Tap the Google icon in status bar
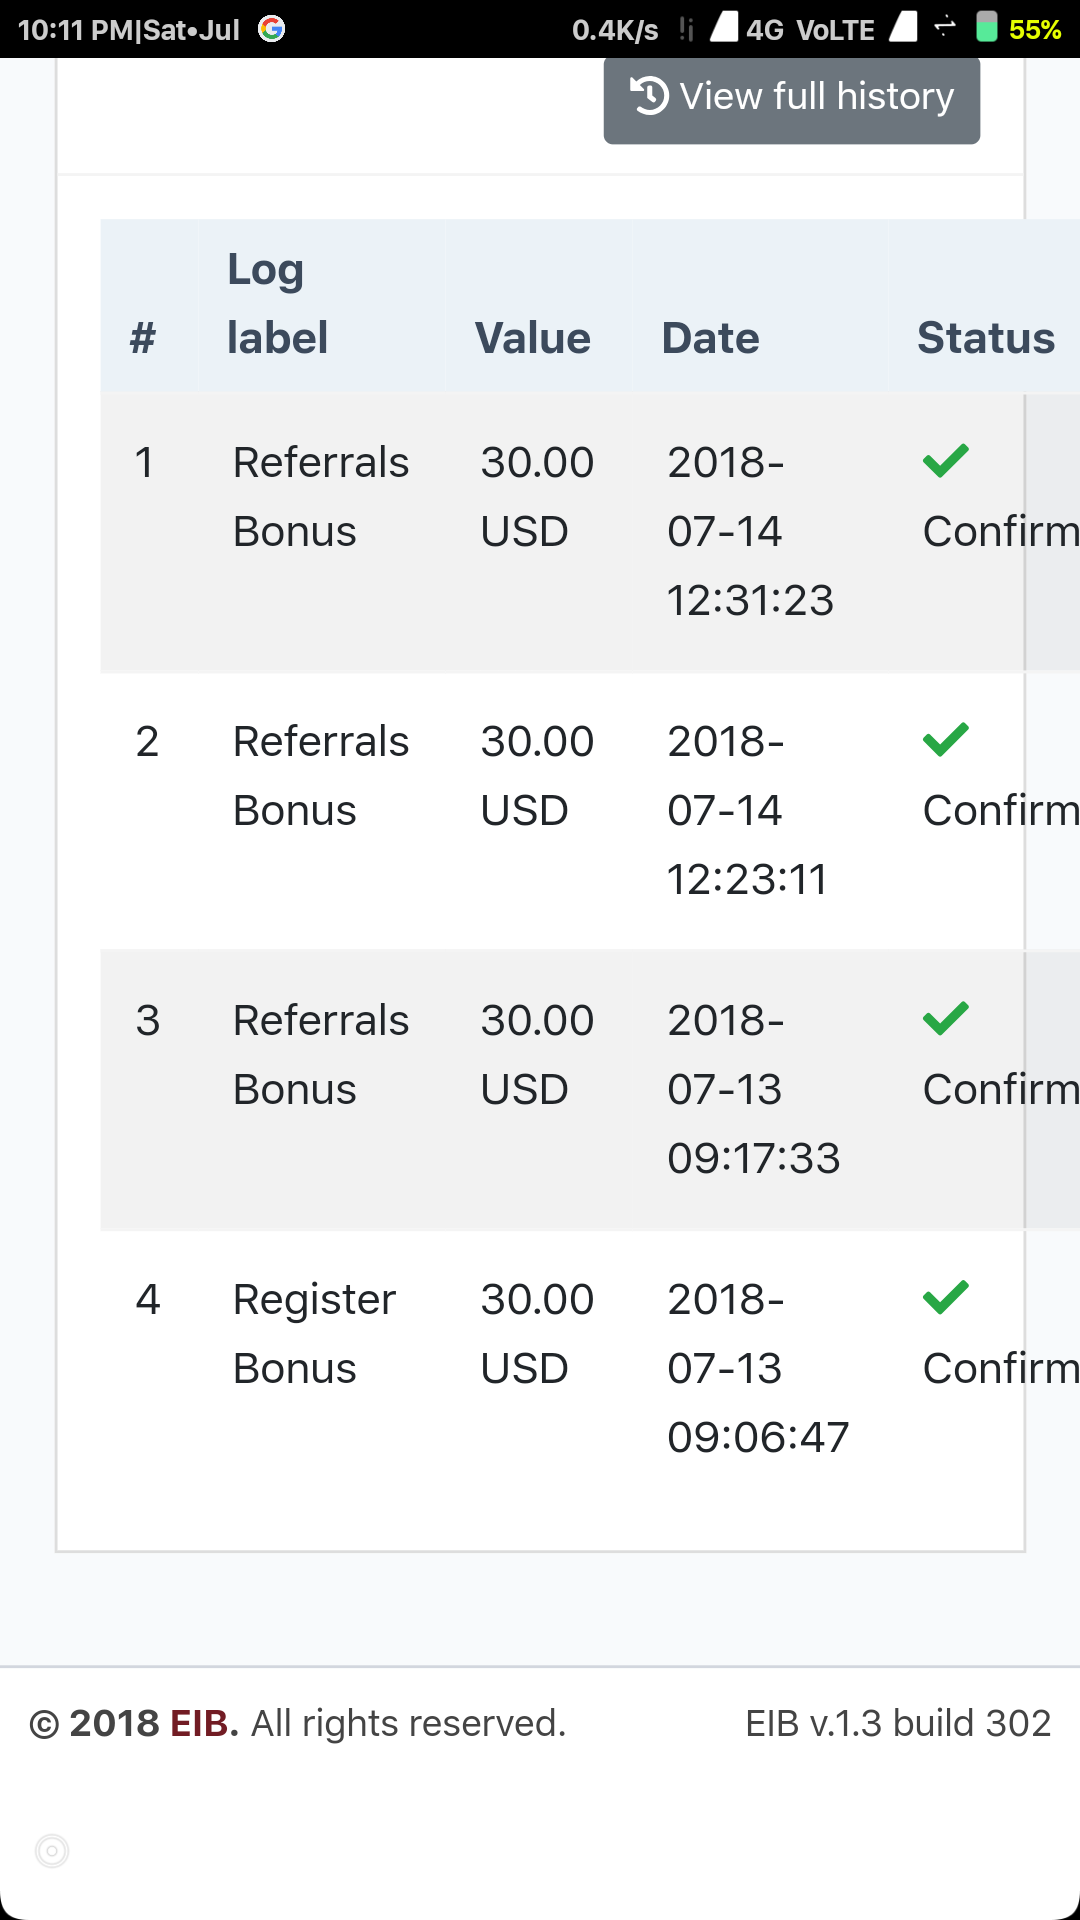This screenshot has height=1920, width=1080. coord(272,29)
